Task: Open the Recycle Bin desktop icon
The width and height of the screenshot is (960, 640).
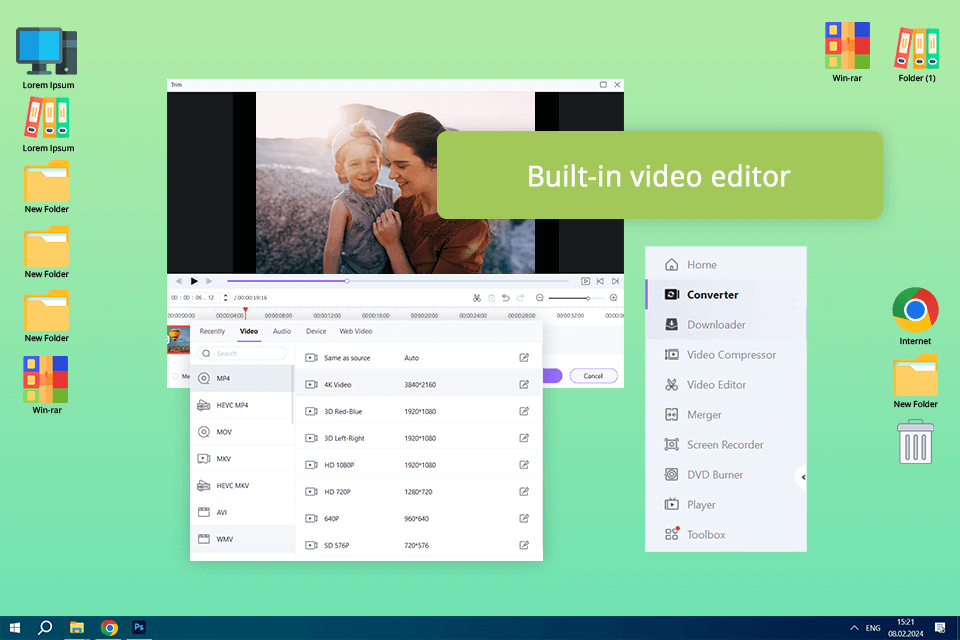Action: (x=915, y=442)
